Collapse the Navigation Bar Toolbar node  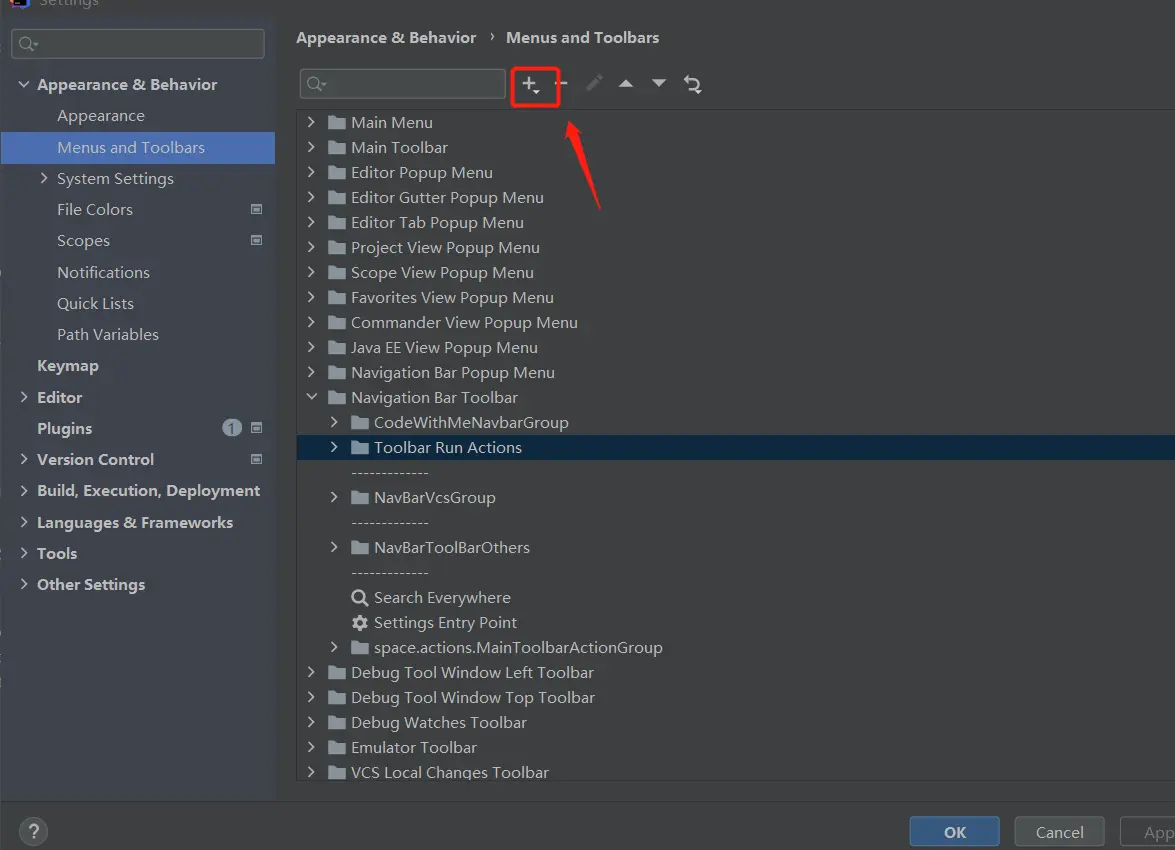tap(311, 397)
